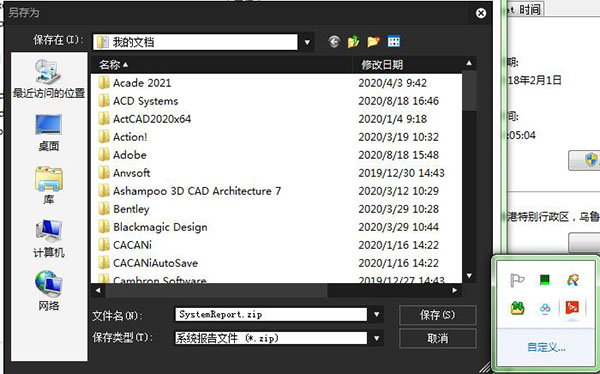600x374 pixels.
Task: Click the file list scroll up arrow
Action: [470, 64]
